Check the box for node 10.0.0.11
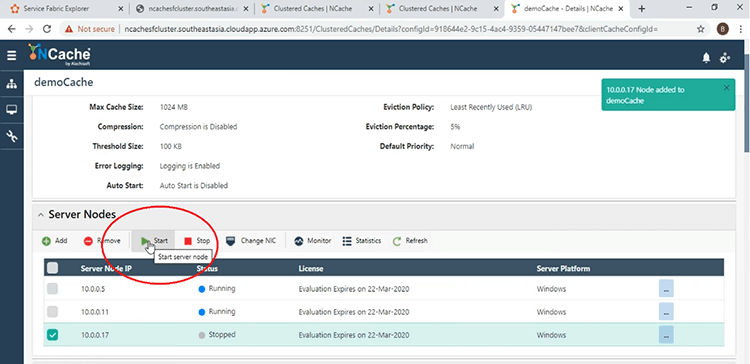The width and height of the screenshot is (750, 364). point(53,312)
